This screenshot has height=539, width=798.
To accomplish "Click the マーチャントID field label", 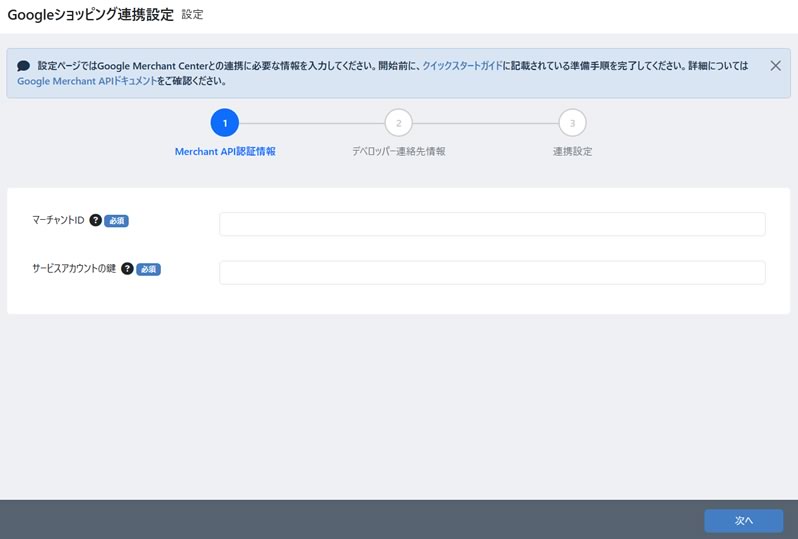I will 58,220.
